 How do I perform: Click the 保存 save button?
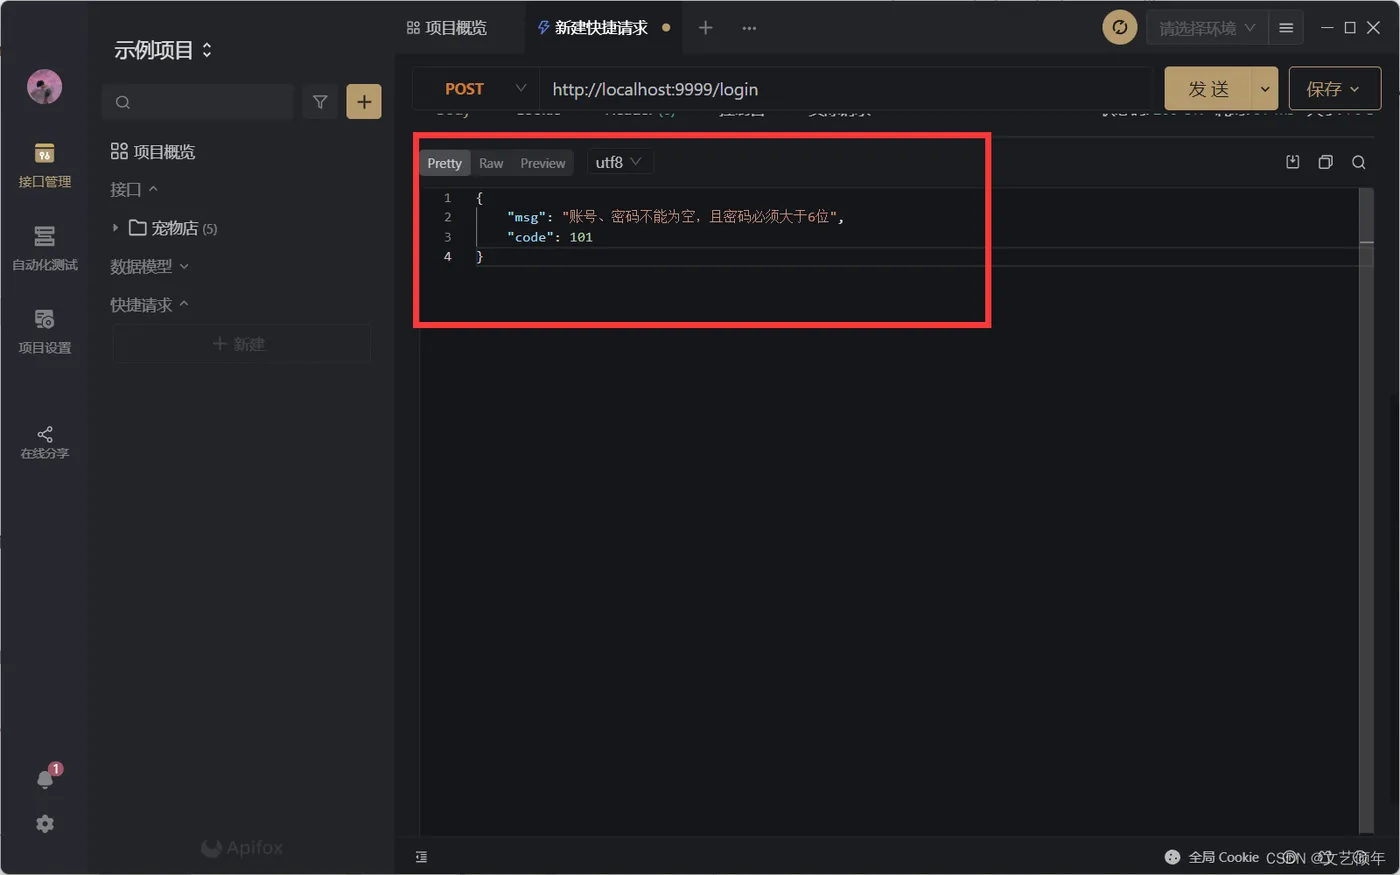1334,89
